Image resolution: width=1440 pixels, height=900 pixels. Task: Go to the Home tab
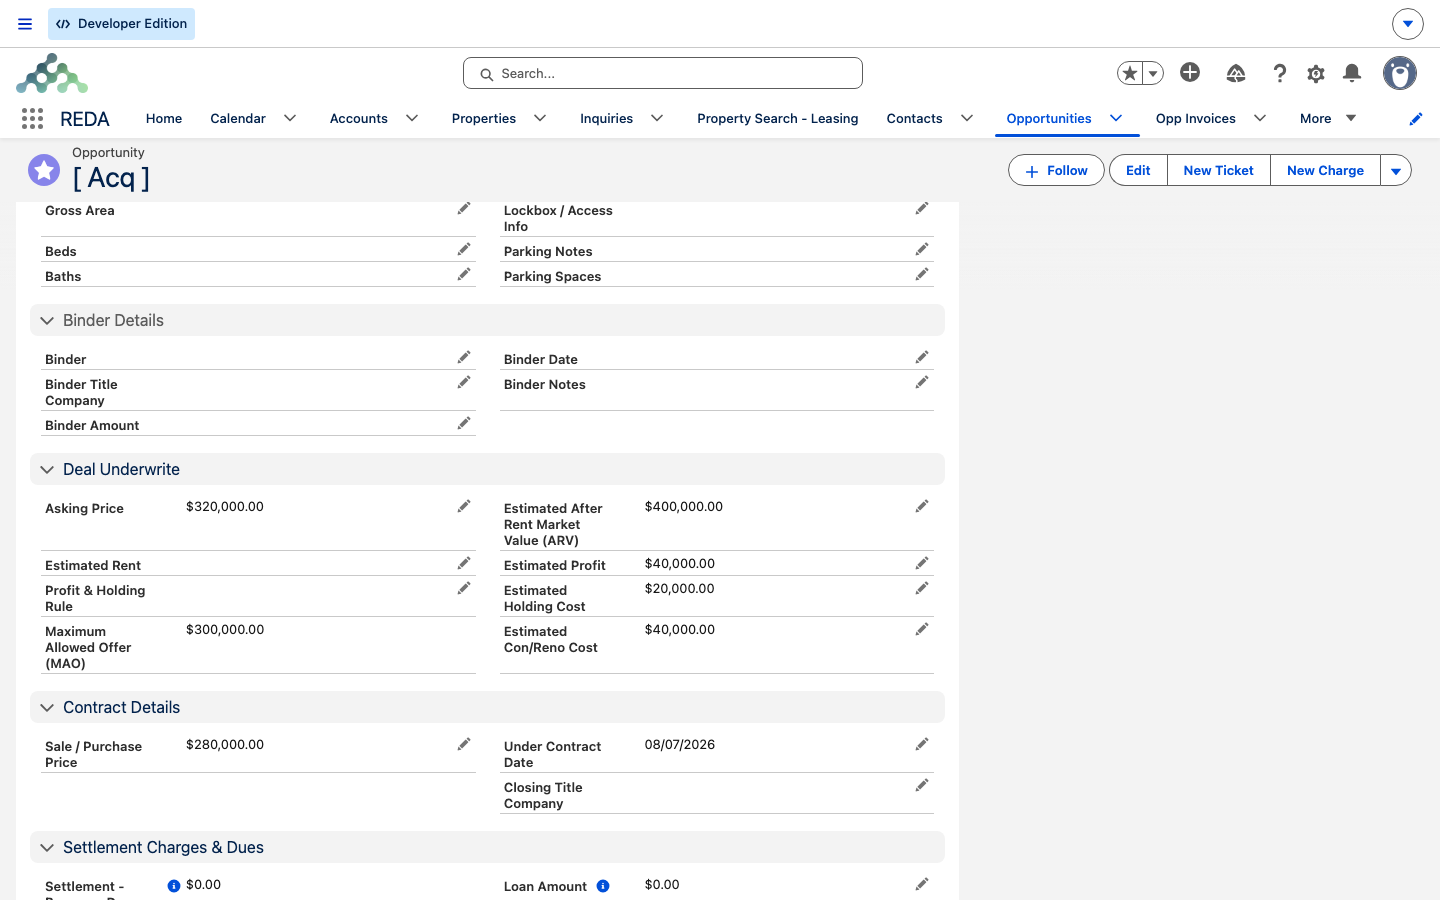coord(164,118)
